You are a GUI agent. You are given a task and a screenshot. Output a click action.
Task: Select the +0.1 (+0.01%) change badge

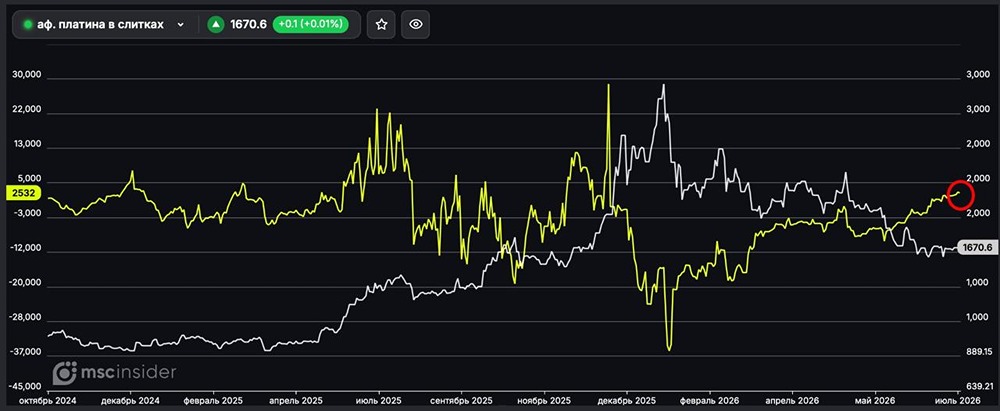coord(311,24)
